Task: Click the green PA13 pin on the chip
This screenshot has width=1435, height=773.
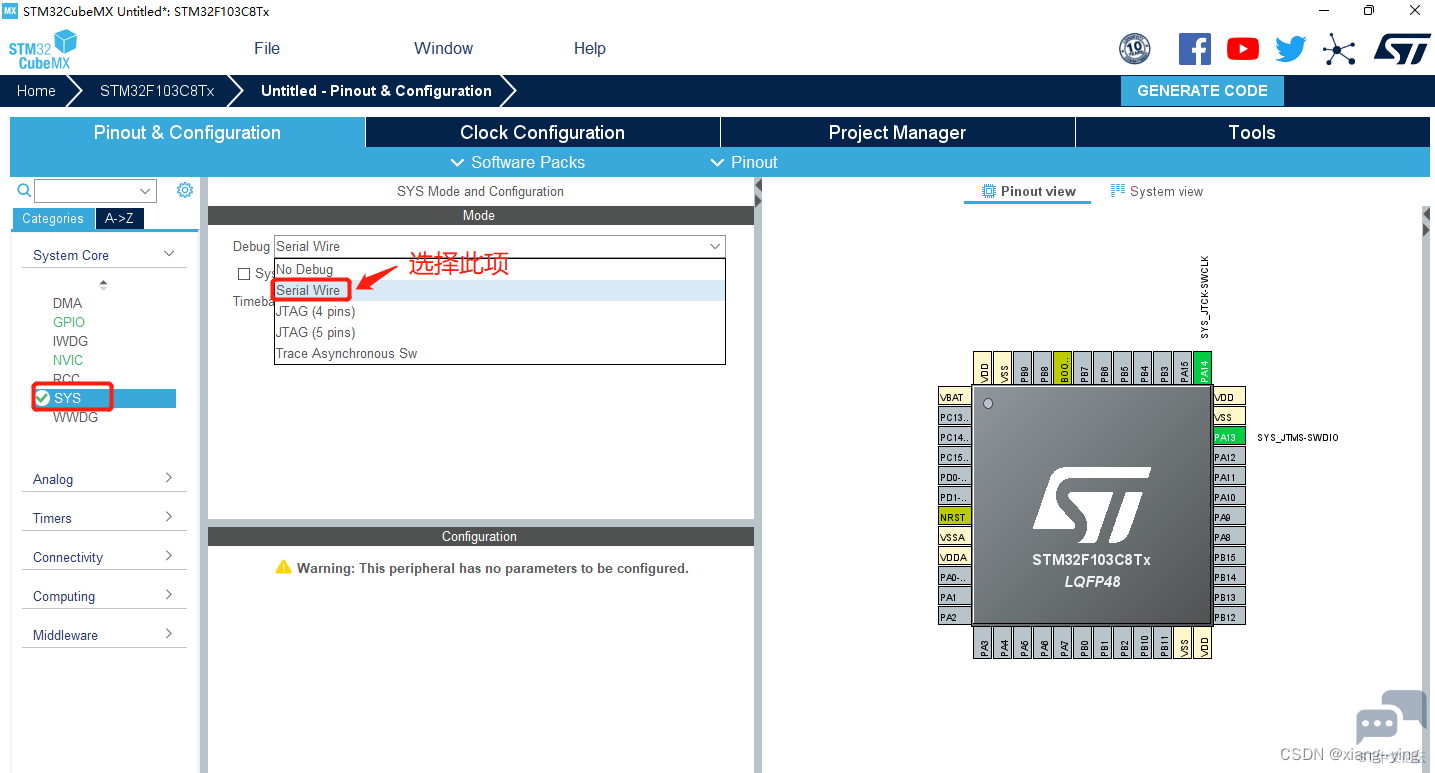Action: point(1229,437)
